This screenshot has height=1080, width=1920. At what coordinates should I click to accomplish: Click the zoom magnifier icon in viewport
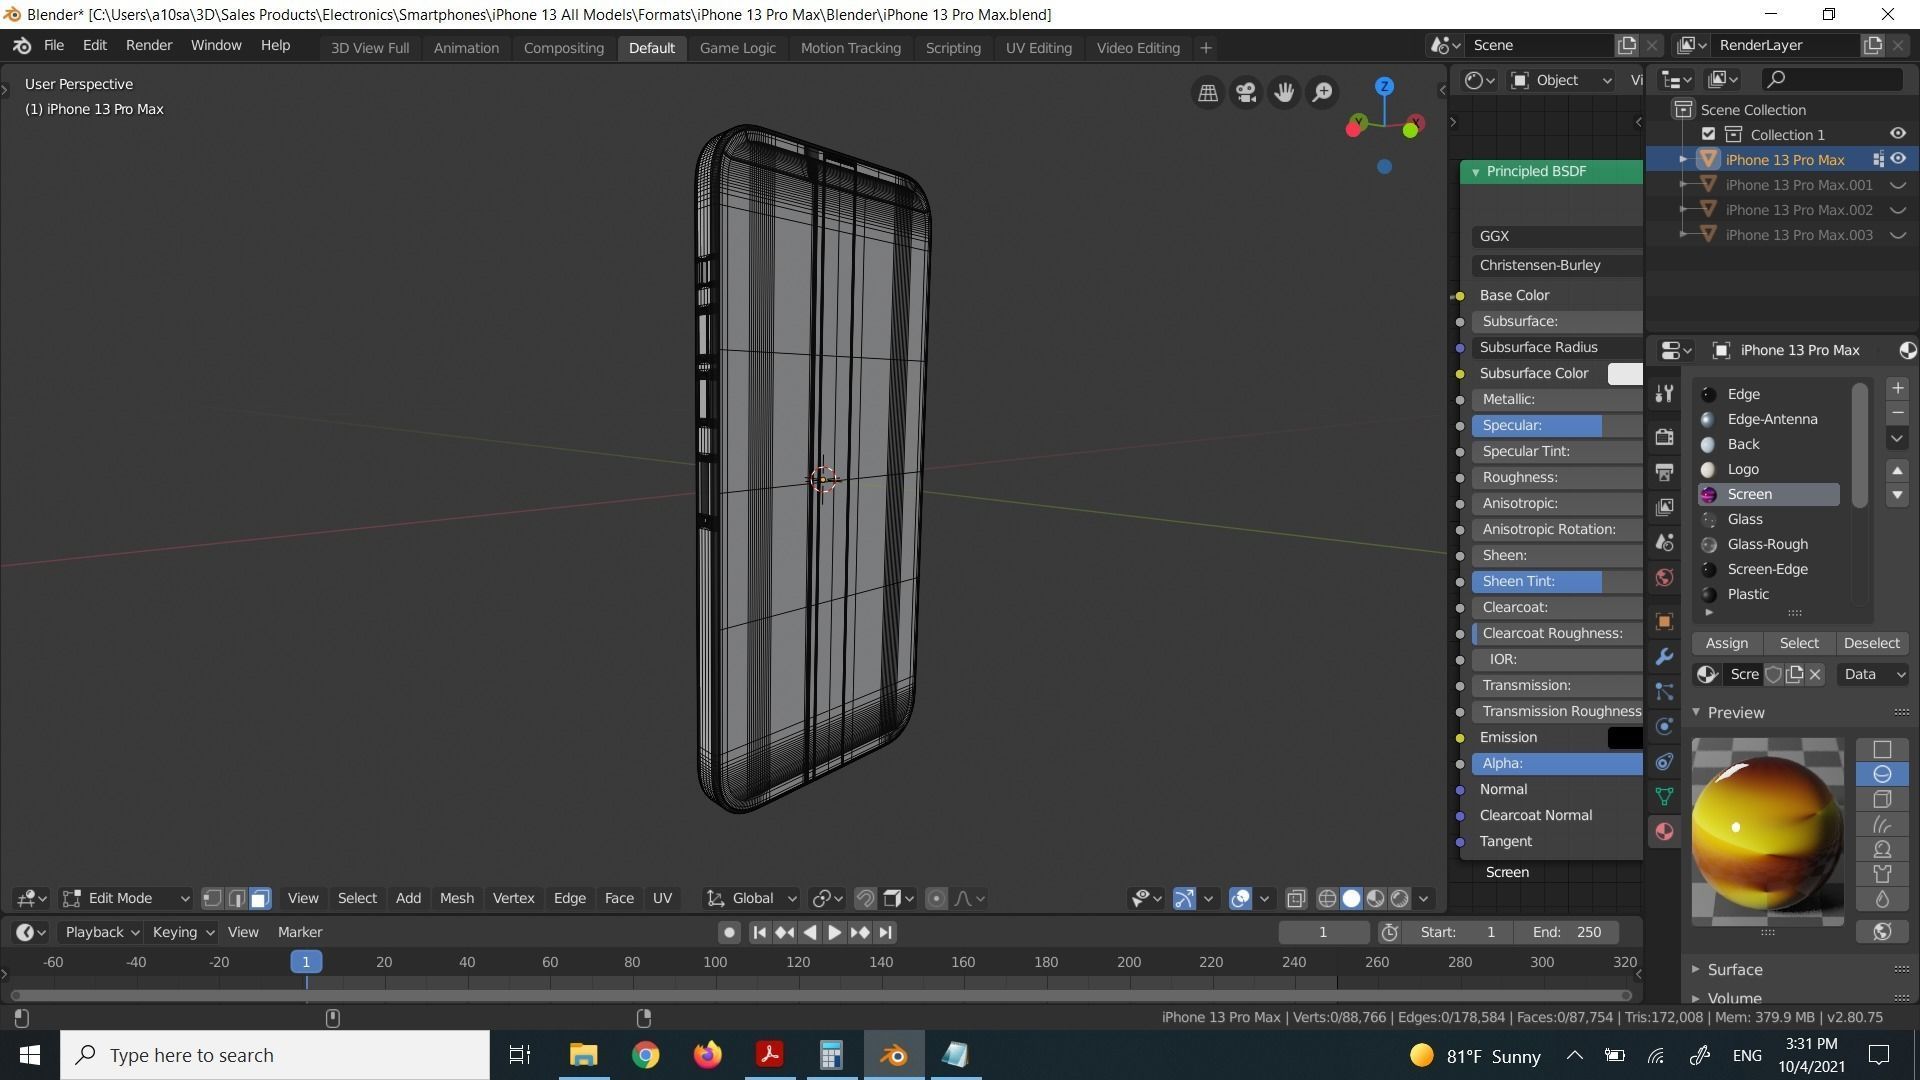point(1322,93)
